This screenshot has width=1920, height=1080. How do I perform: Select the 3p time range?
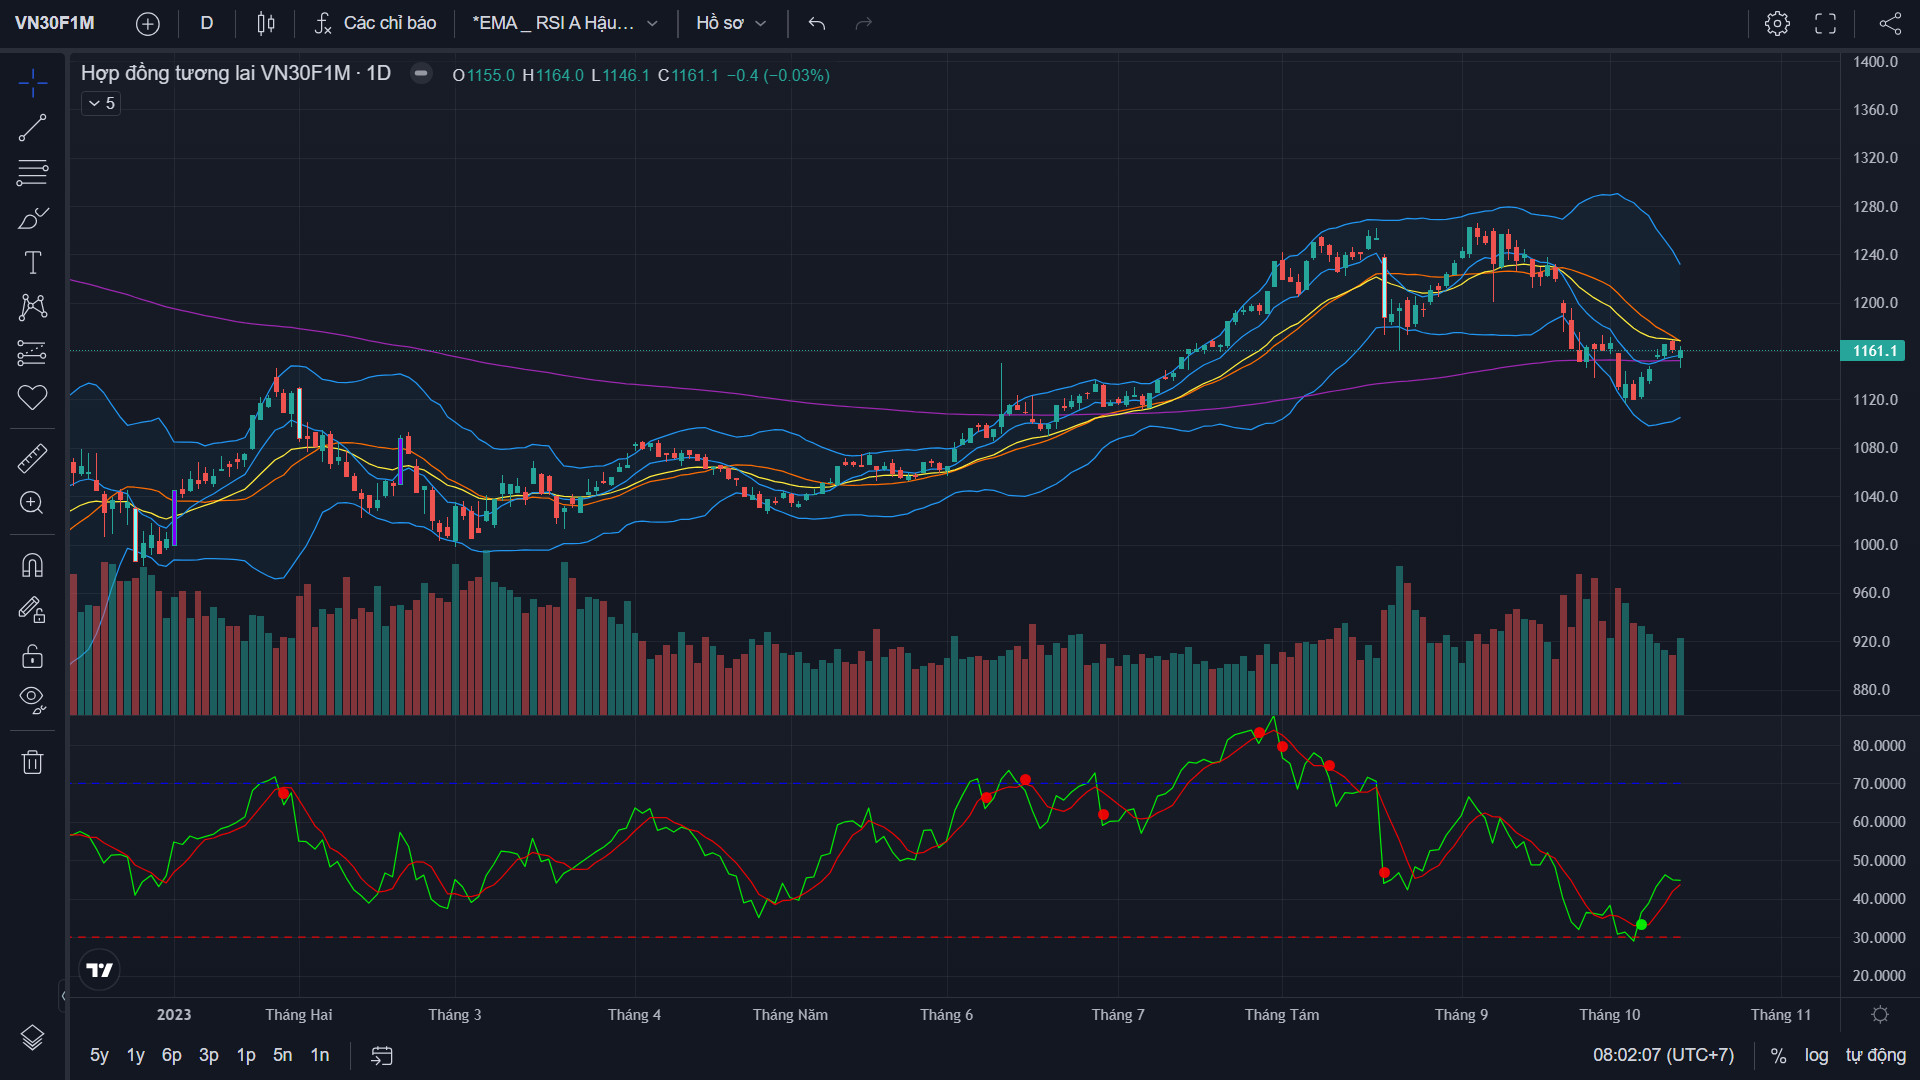209,1055
